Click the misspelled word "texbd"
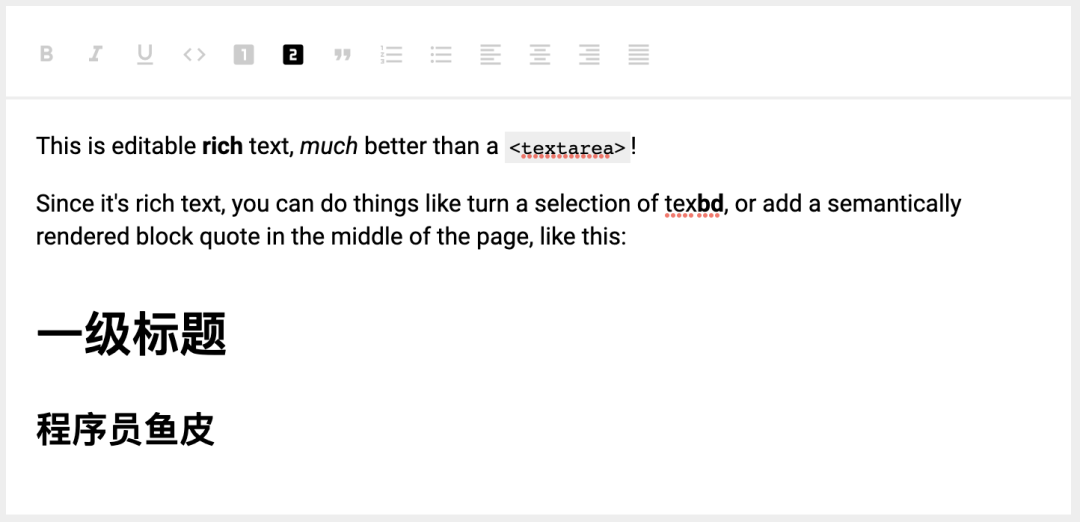This screenshot has height=522, width=1080. coord(694,204)
